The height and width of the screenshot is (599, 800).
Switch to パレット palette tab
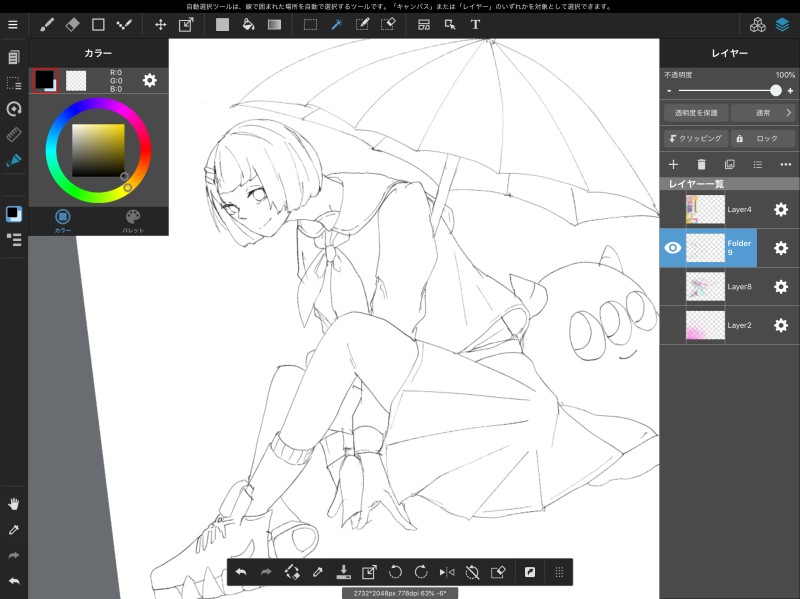pos(133,221)
